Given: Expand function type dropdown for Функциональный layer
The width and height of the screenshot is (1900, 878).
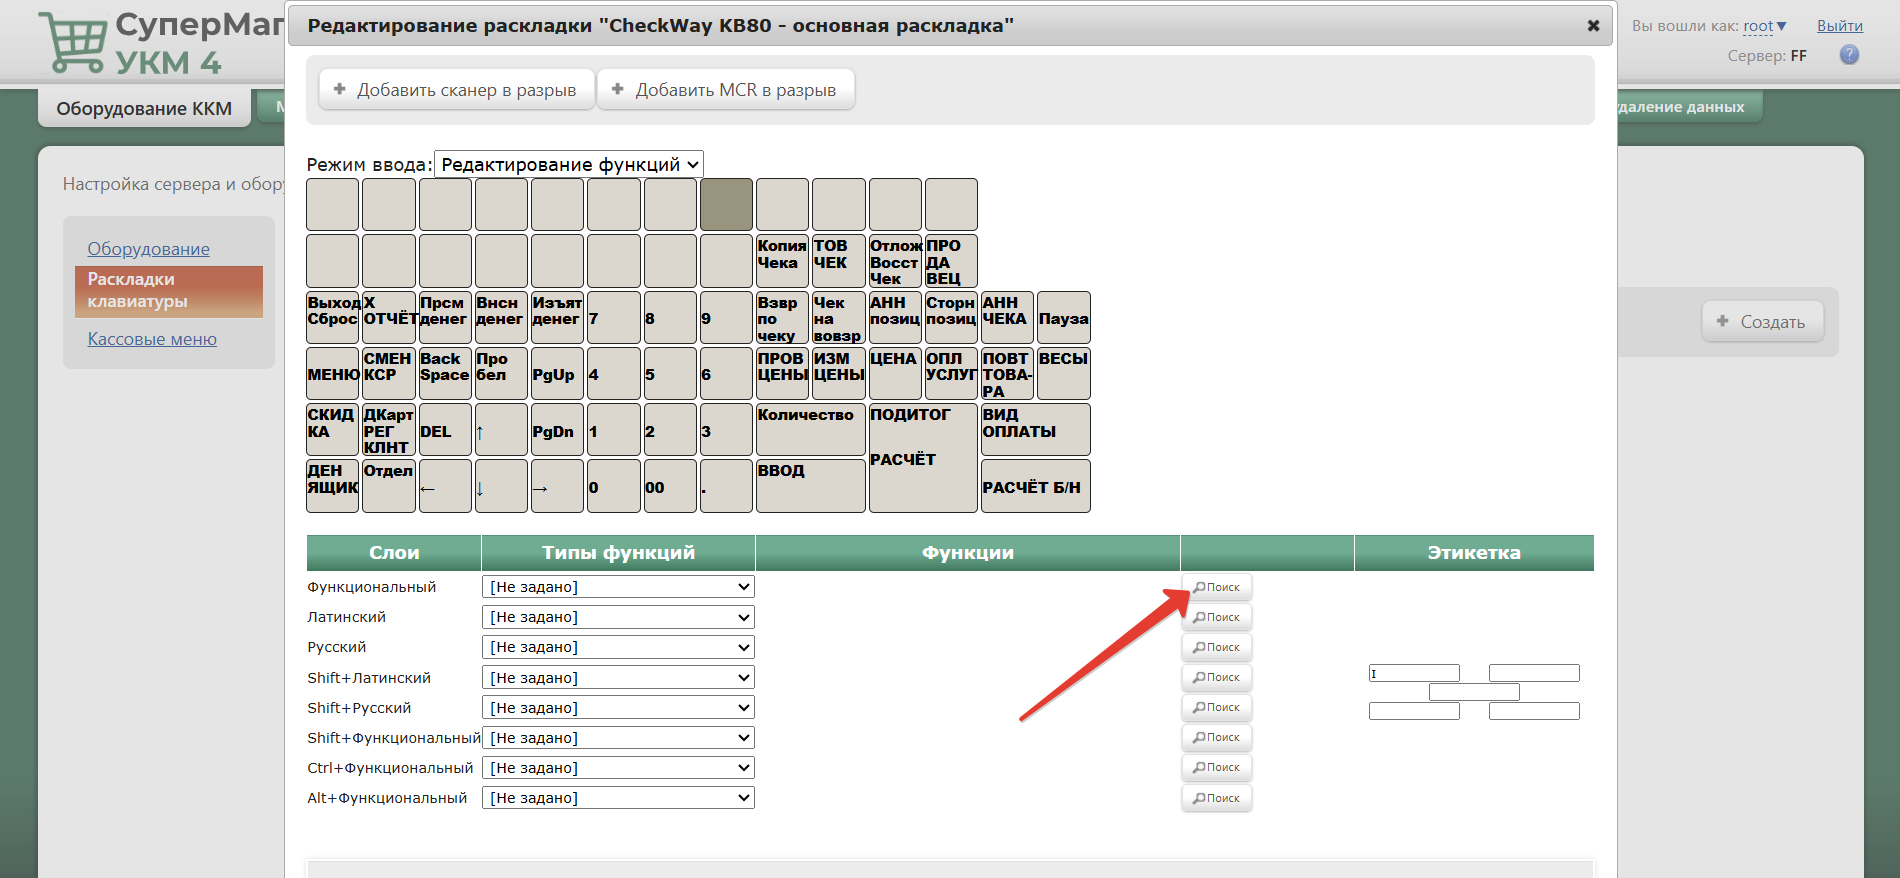Looking at the screenshot, I should 618,587.
